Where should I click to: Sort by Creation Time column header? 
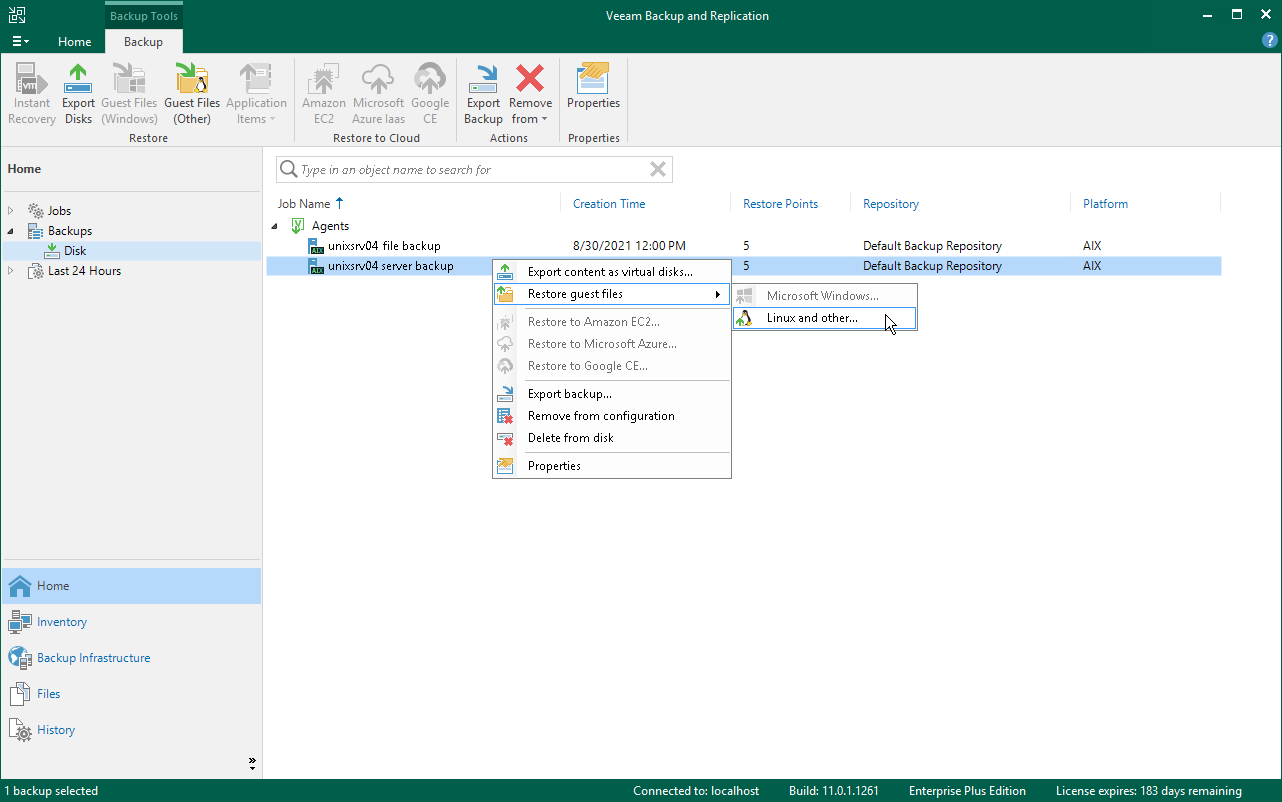tap(609, 204)
